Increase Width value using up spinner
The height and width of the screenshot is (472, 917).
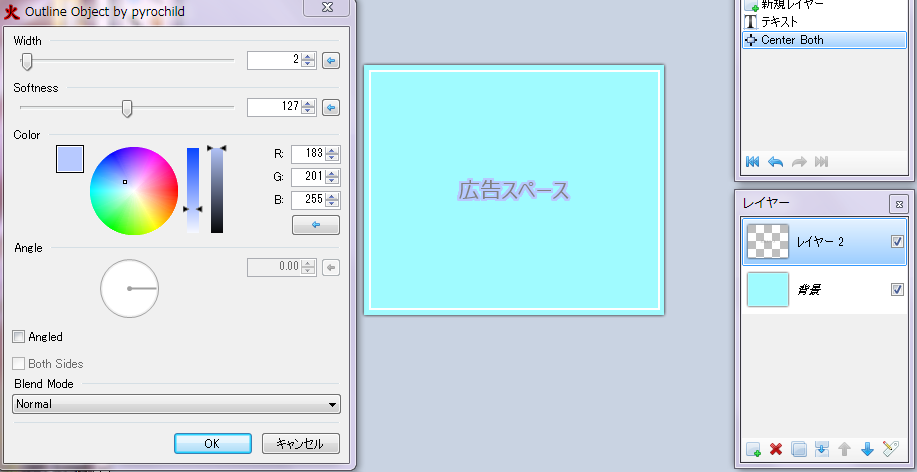click(x=308, y=57)
